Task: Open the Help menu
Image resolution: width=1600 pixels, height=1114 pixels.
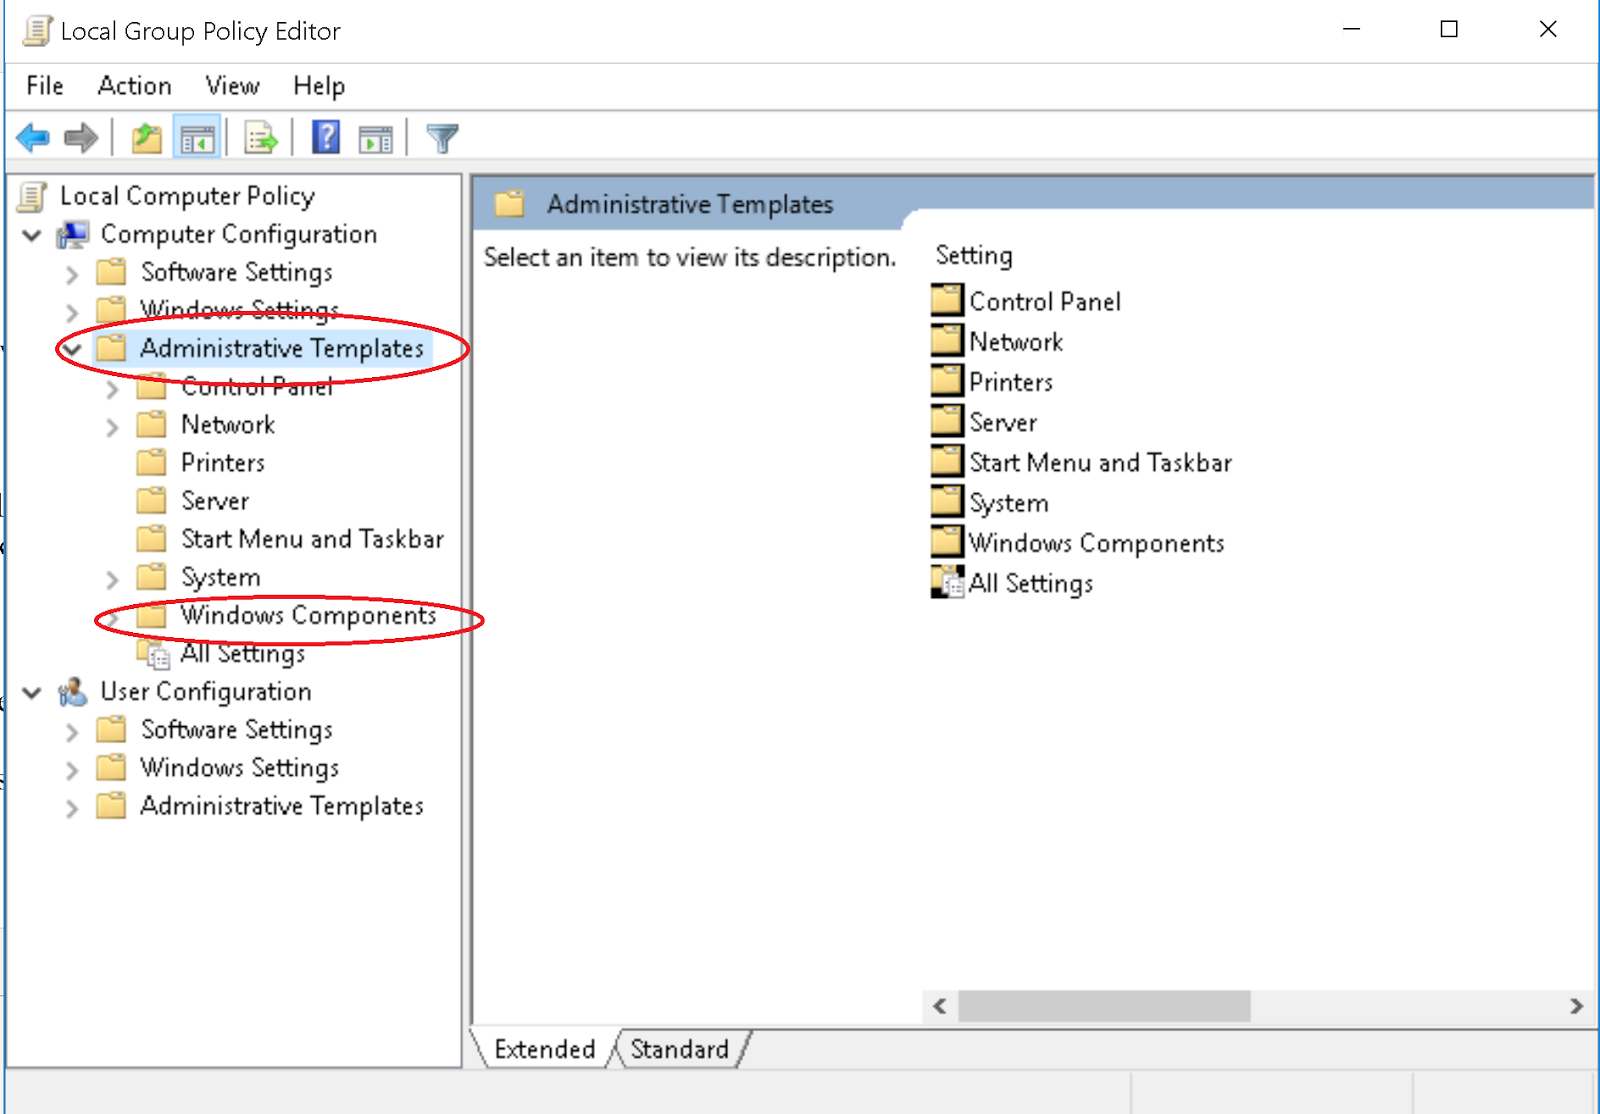Action: click(319, 86)
